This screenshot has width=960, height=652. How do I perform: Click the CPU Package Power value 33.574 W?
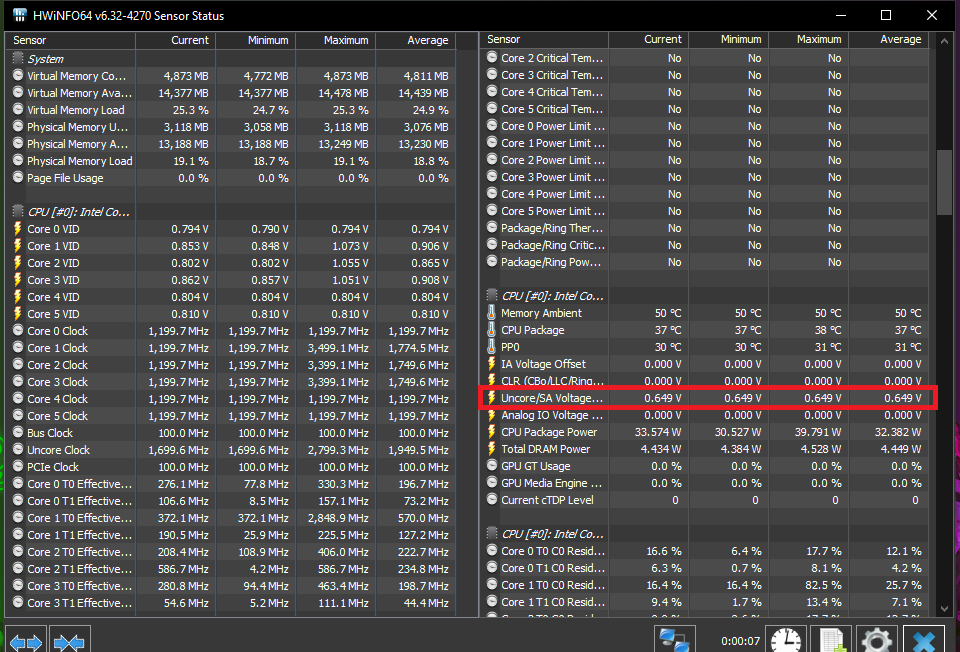pos(658,432)
